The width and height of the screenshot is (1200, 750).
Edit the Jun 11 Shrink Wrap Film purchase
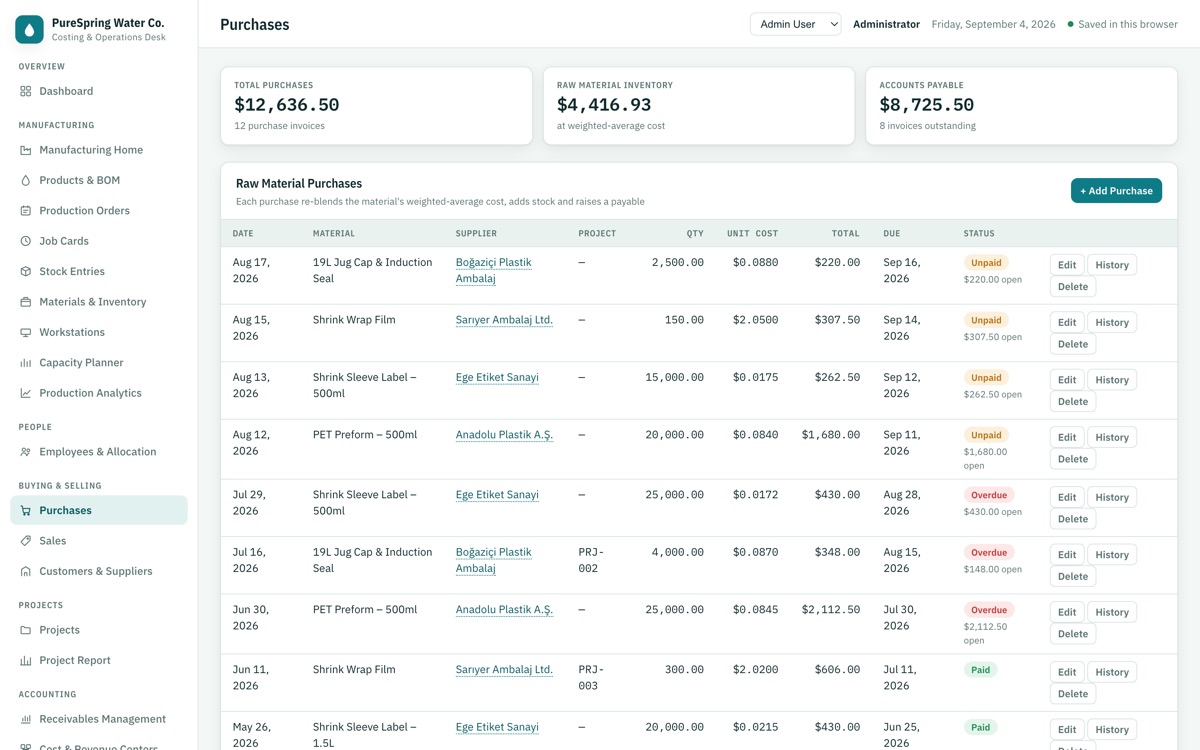click(x=1067, y=672)
